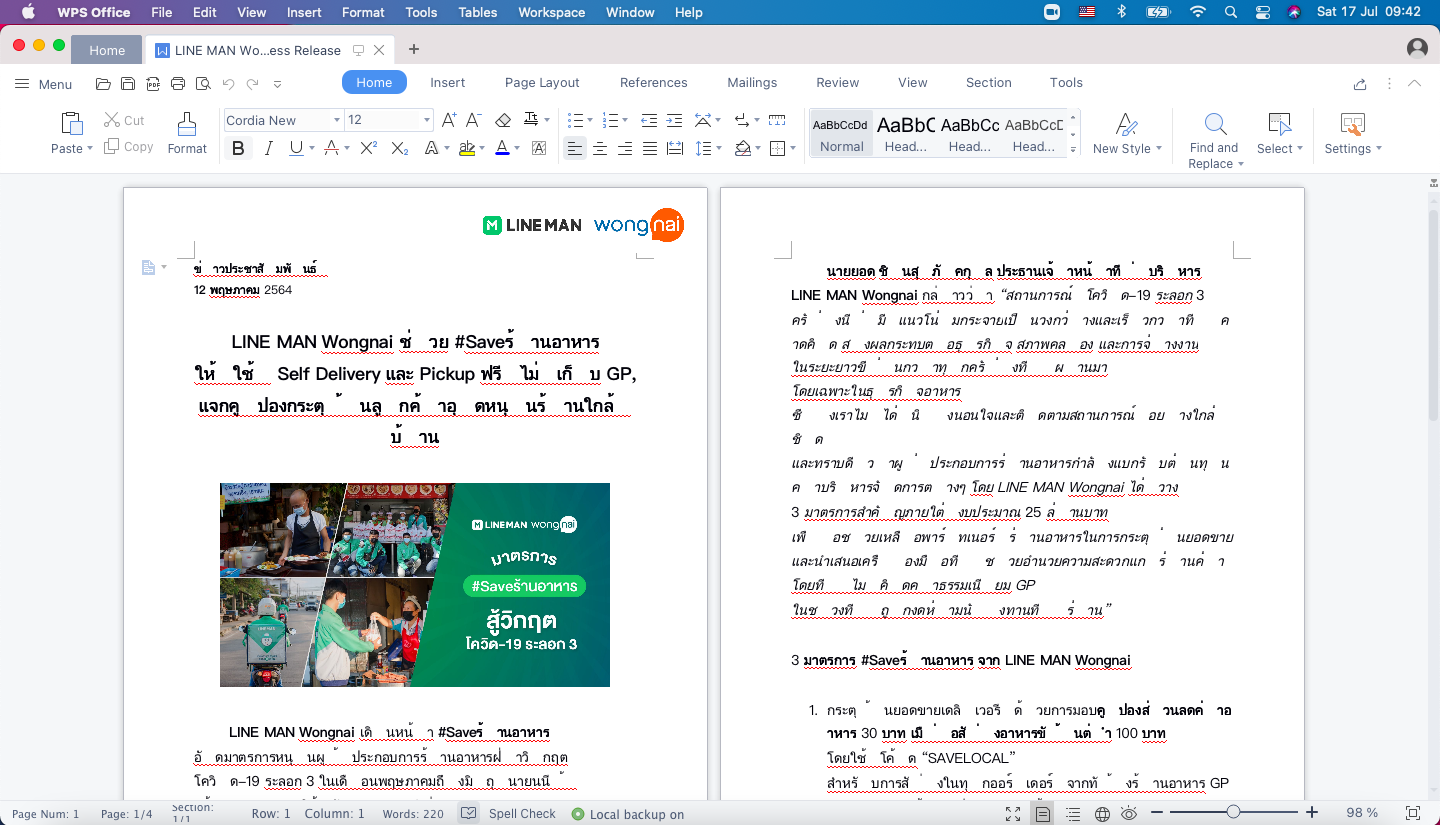1440x825 pixels.
Task: Open the Select dropdown in the ribbon
Action: pos(1280,149)
